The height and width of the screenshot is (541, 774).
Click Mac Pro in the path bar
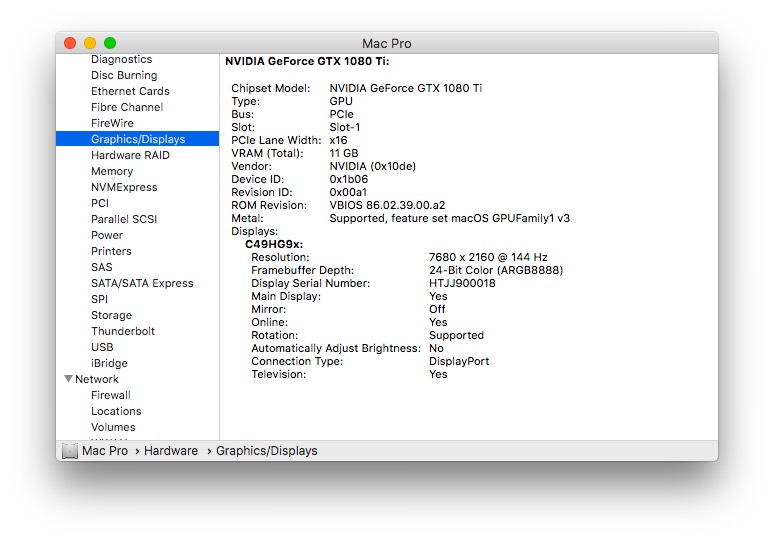pyautogui.click(x=105, y=451)
